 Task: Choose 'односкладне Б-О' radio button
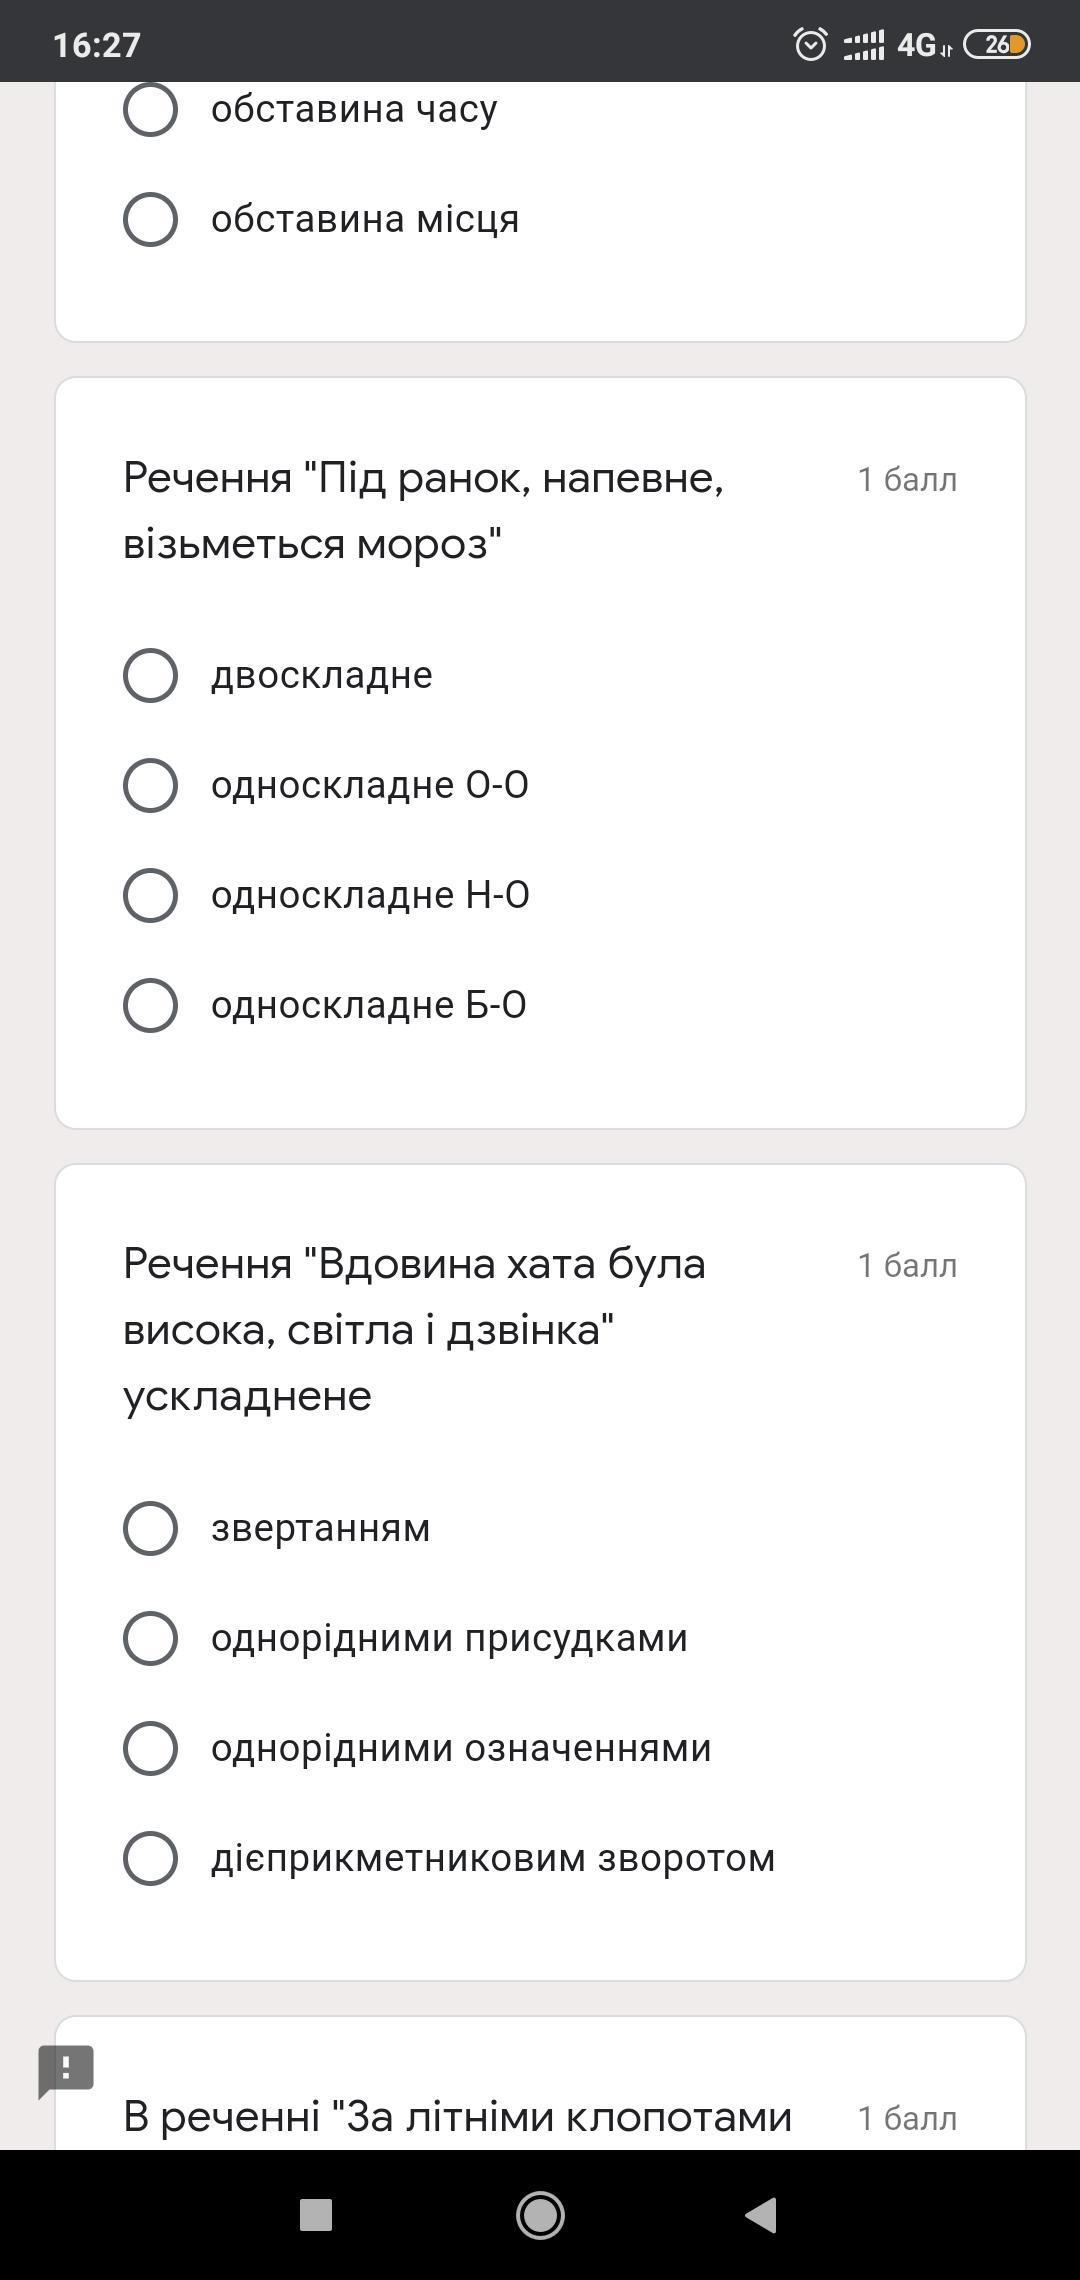click(150, 1005)
